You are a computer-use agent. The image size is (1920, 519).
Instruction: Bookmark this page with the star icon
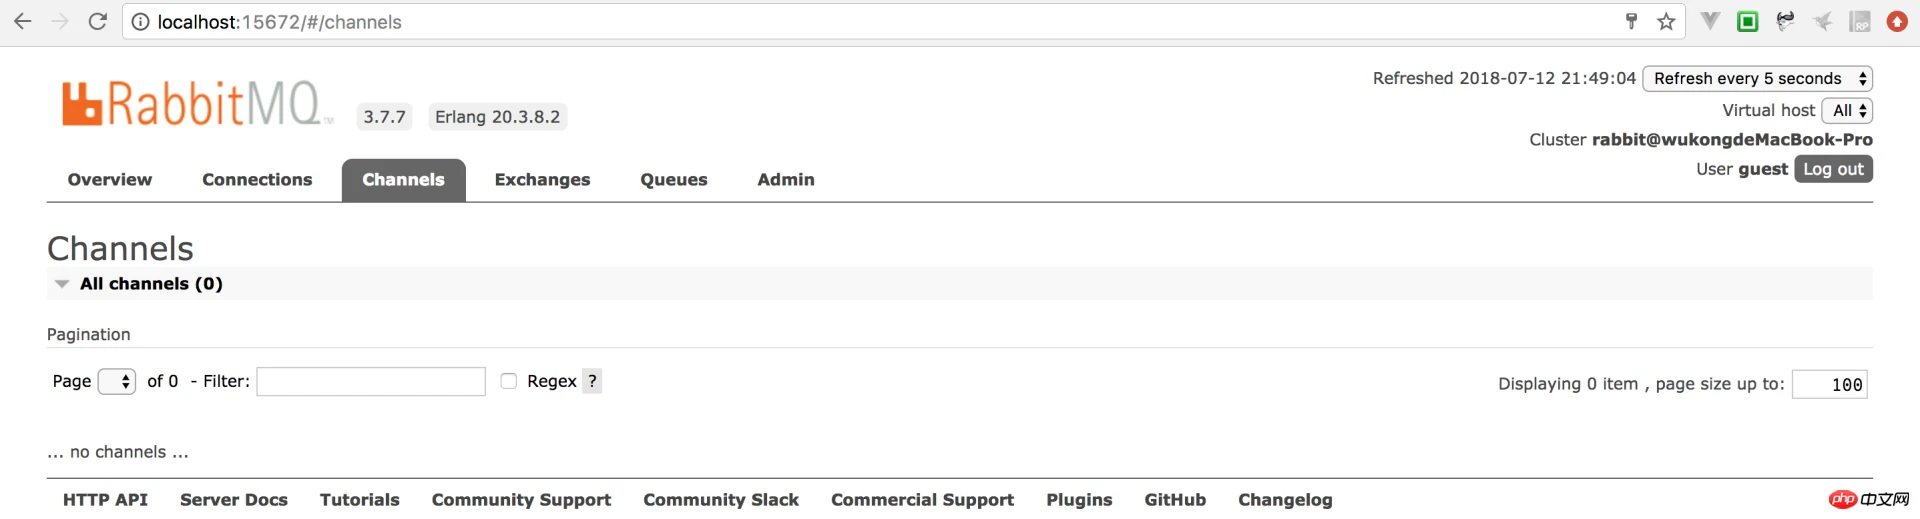(x=1666, y=21)
